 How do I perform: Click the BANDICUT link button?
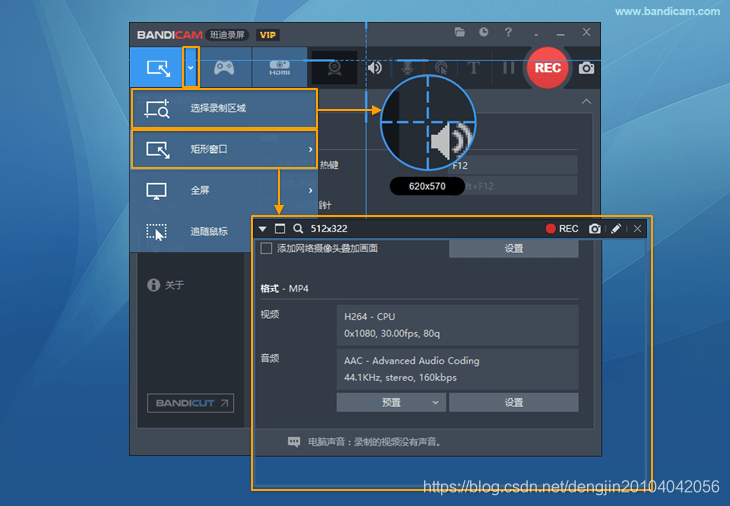click(190, 403)
